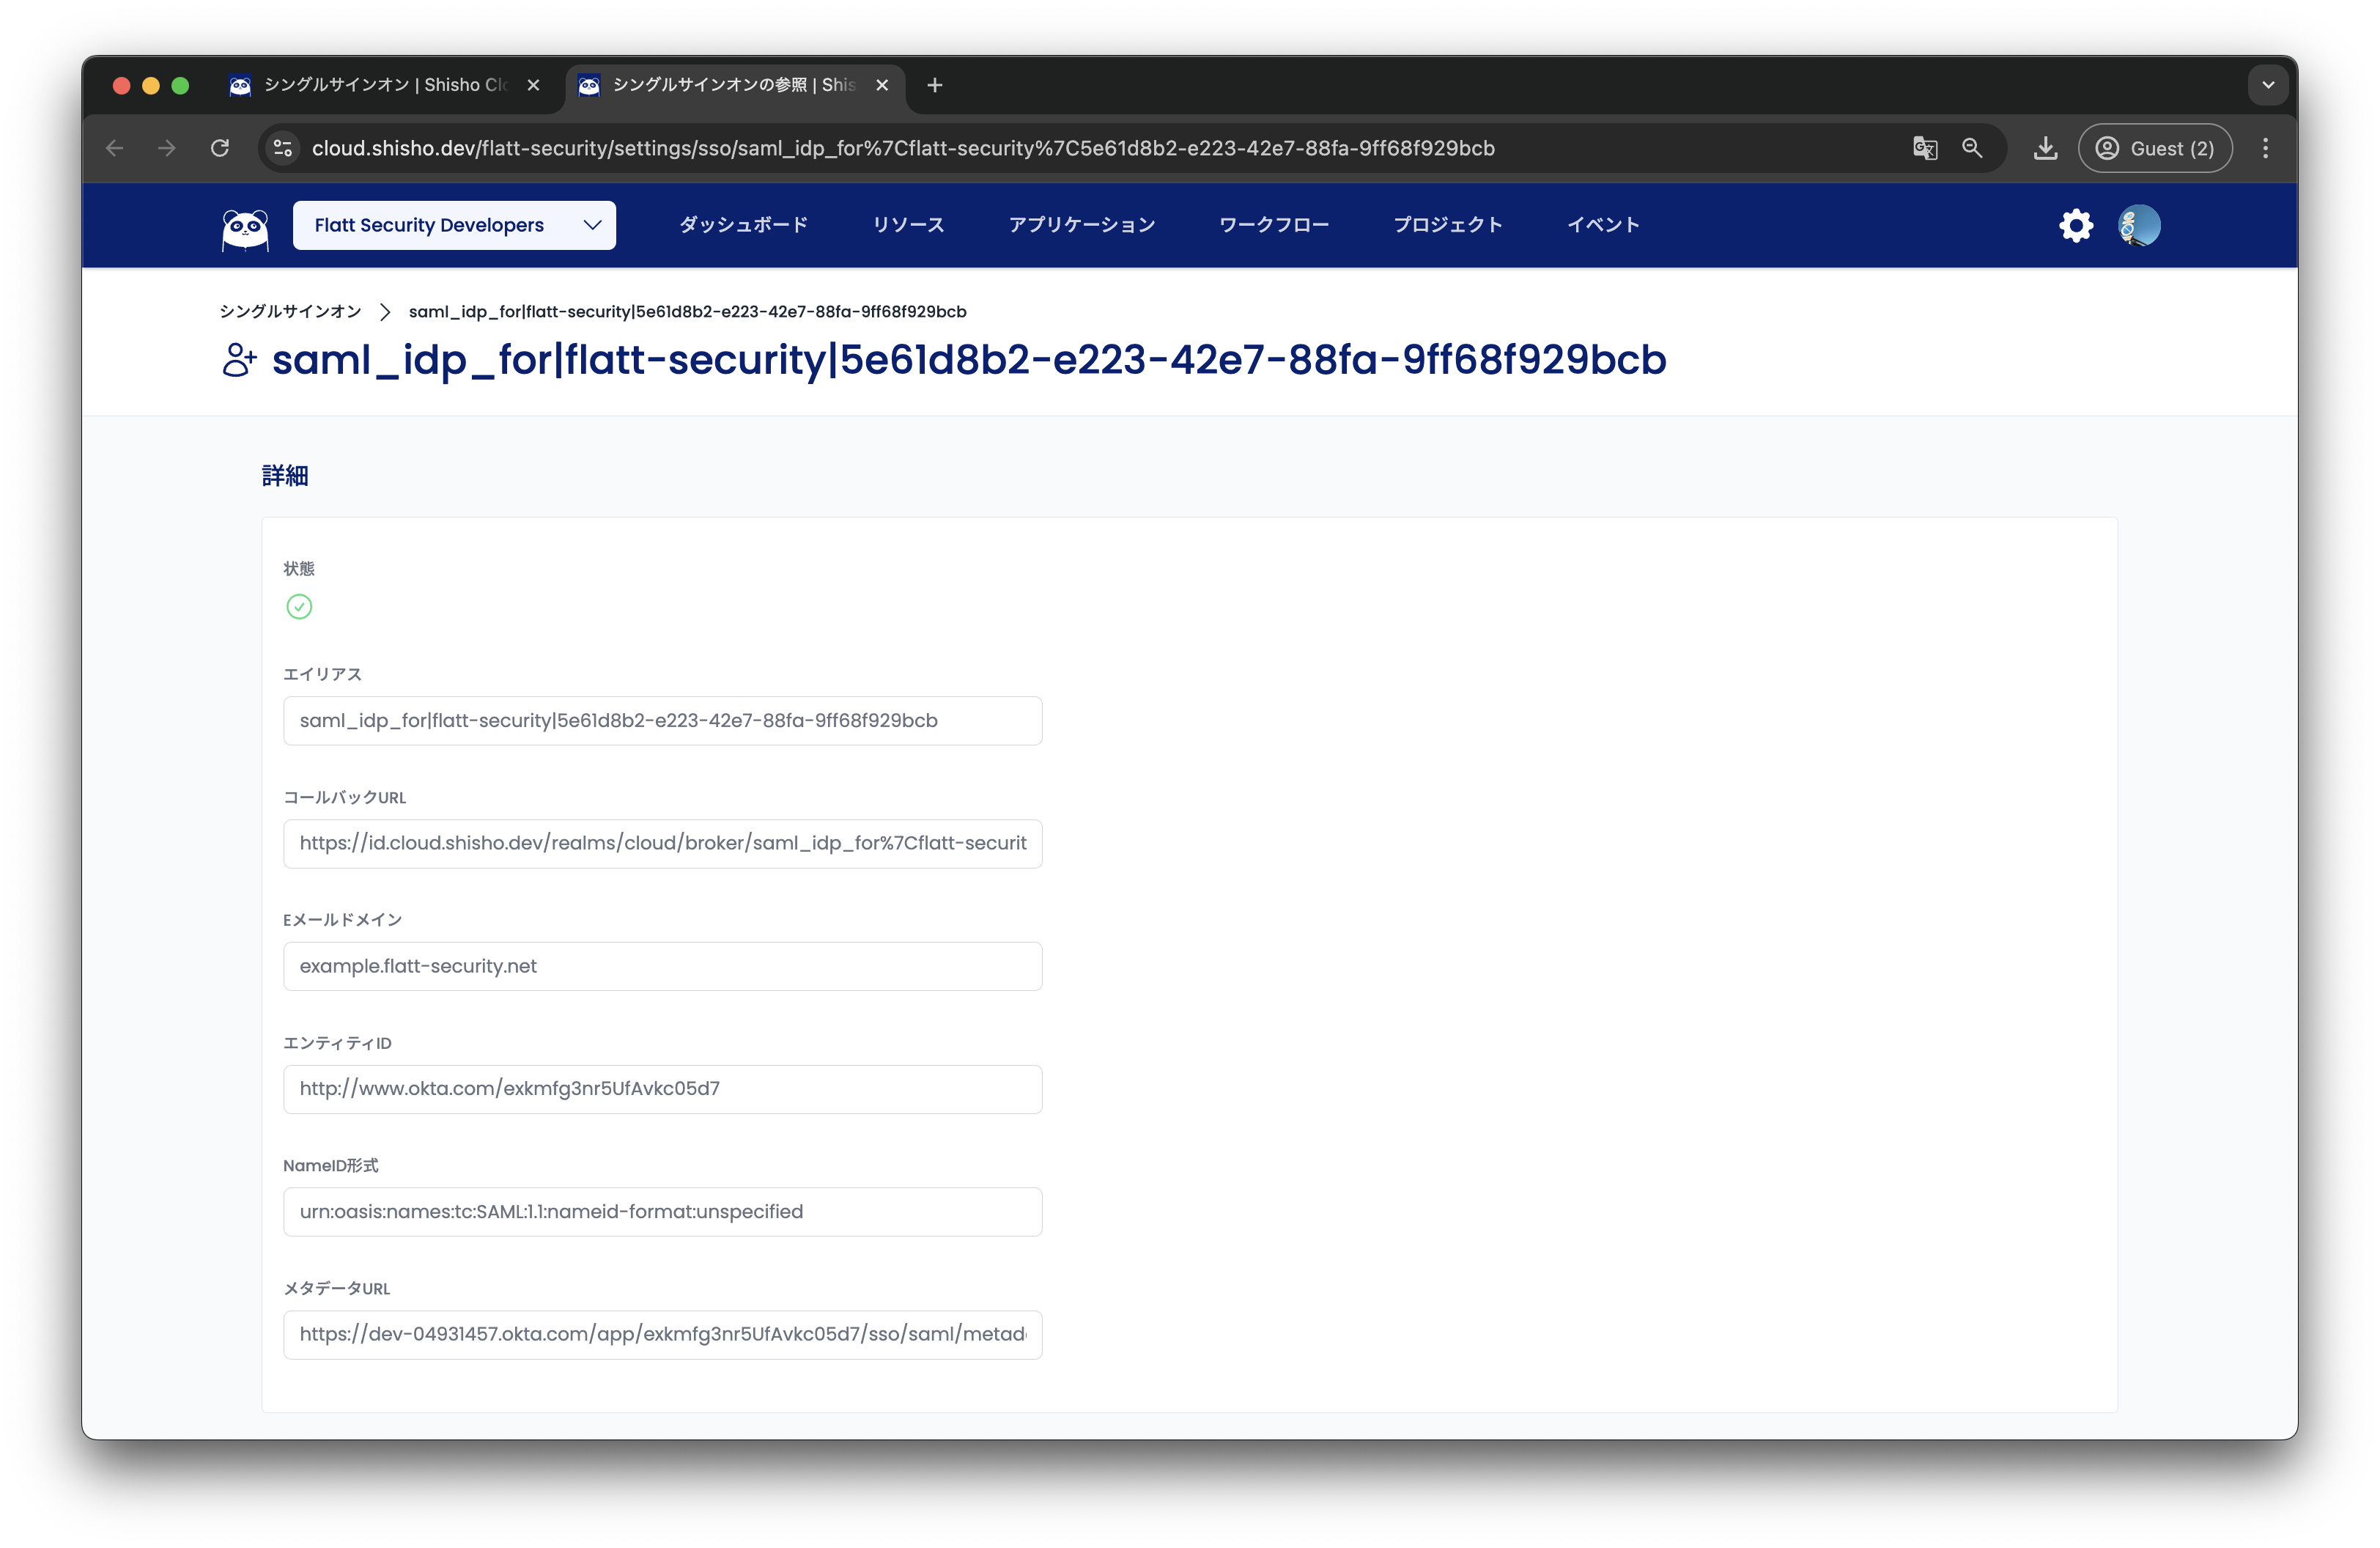Click the breadcrumb chevron separator
Viewport: 2380px width, 1548px height.
coord(385,312)
